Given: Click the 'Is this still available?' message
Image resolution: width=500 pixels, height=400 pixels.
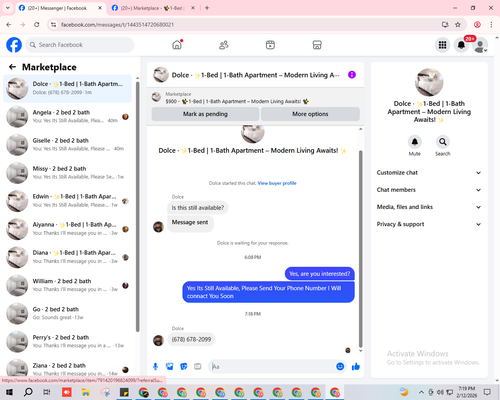Looking at the screenshot, I should 198,208.
